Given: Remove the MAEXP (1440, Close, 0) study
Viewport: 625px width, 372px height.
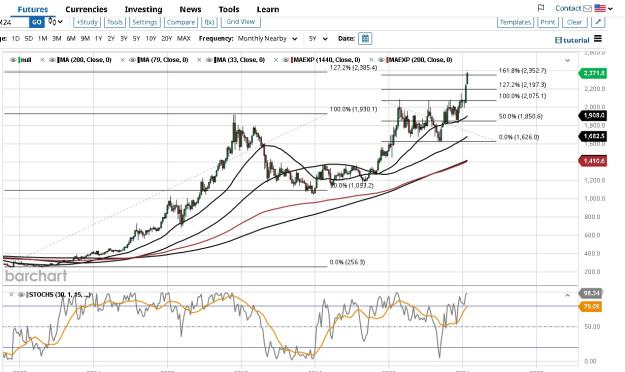Looking at the screenshot, I should [276, 60].
